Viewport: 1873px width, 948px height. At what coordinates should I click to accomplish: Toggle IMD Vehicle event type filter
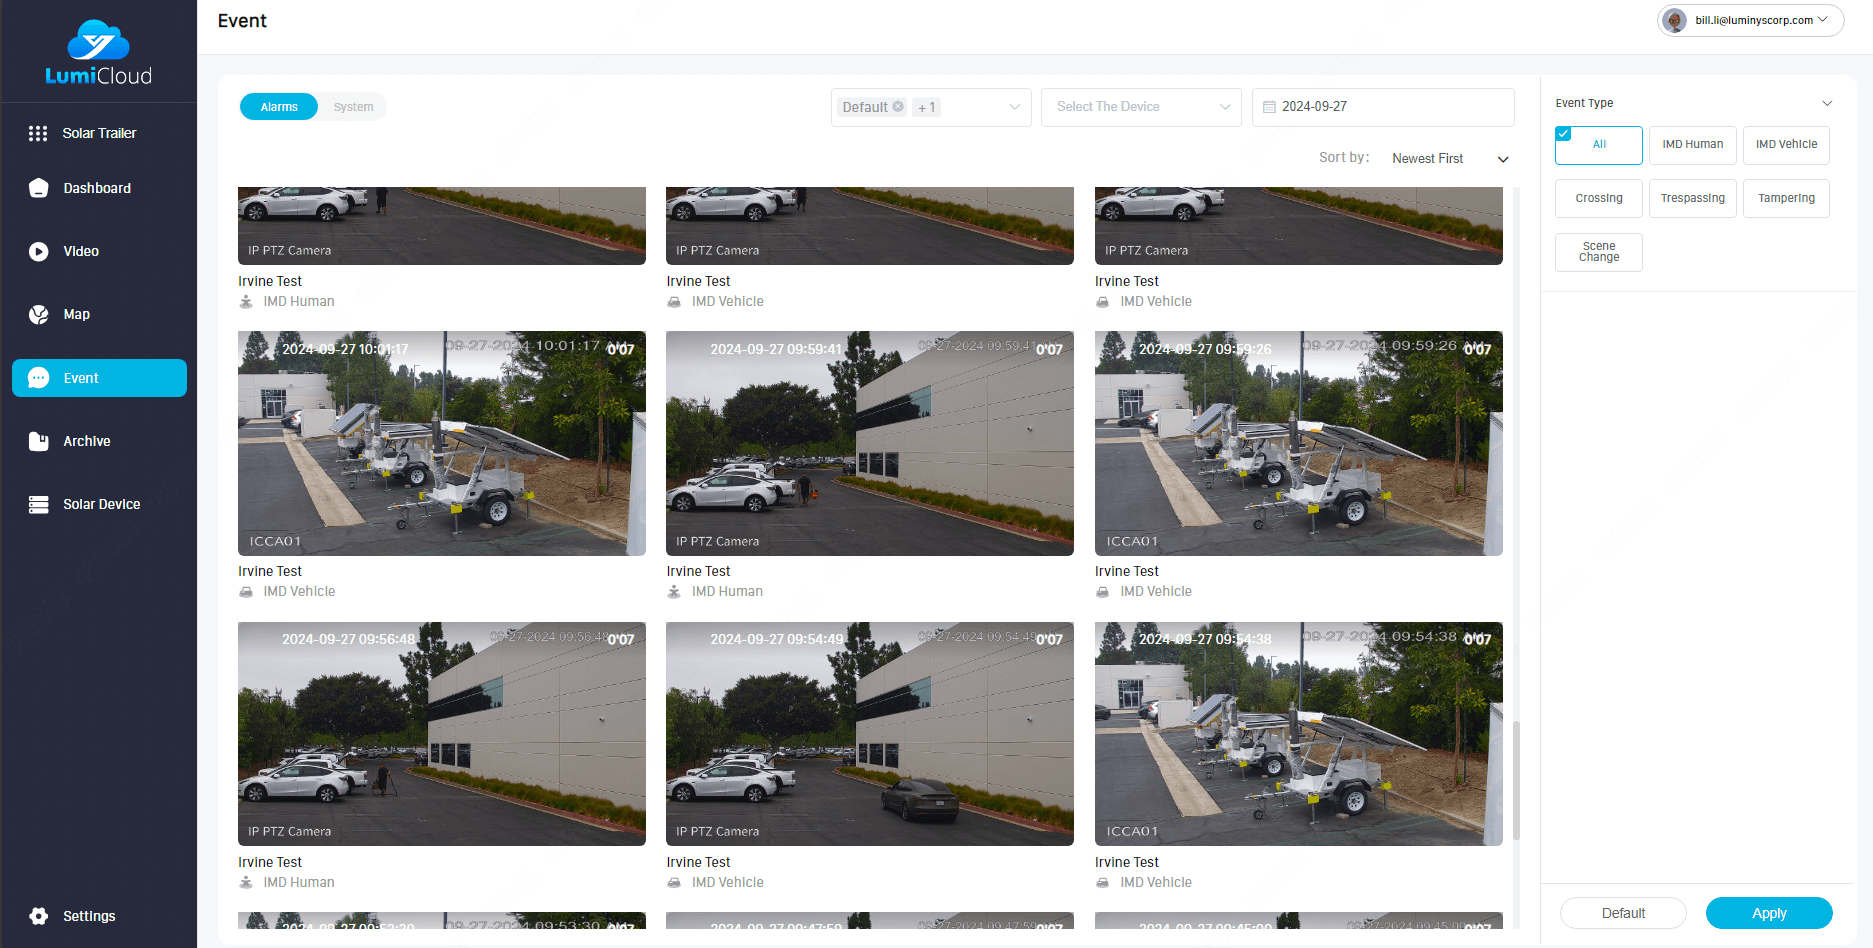1786,145
